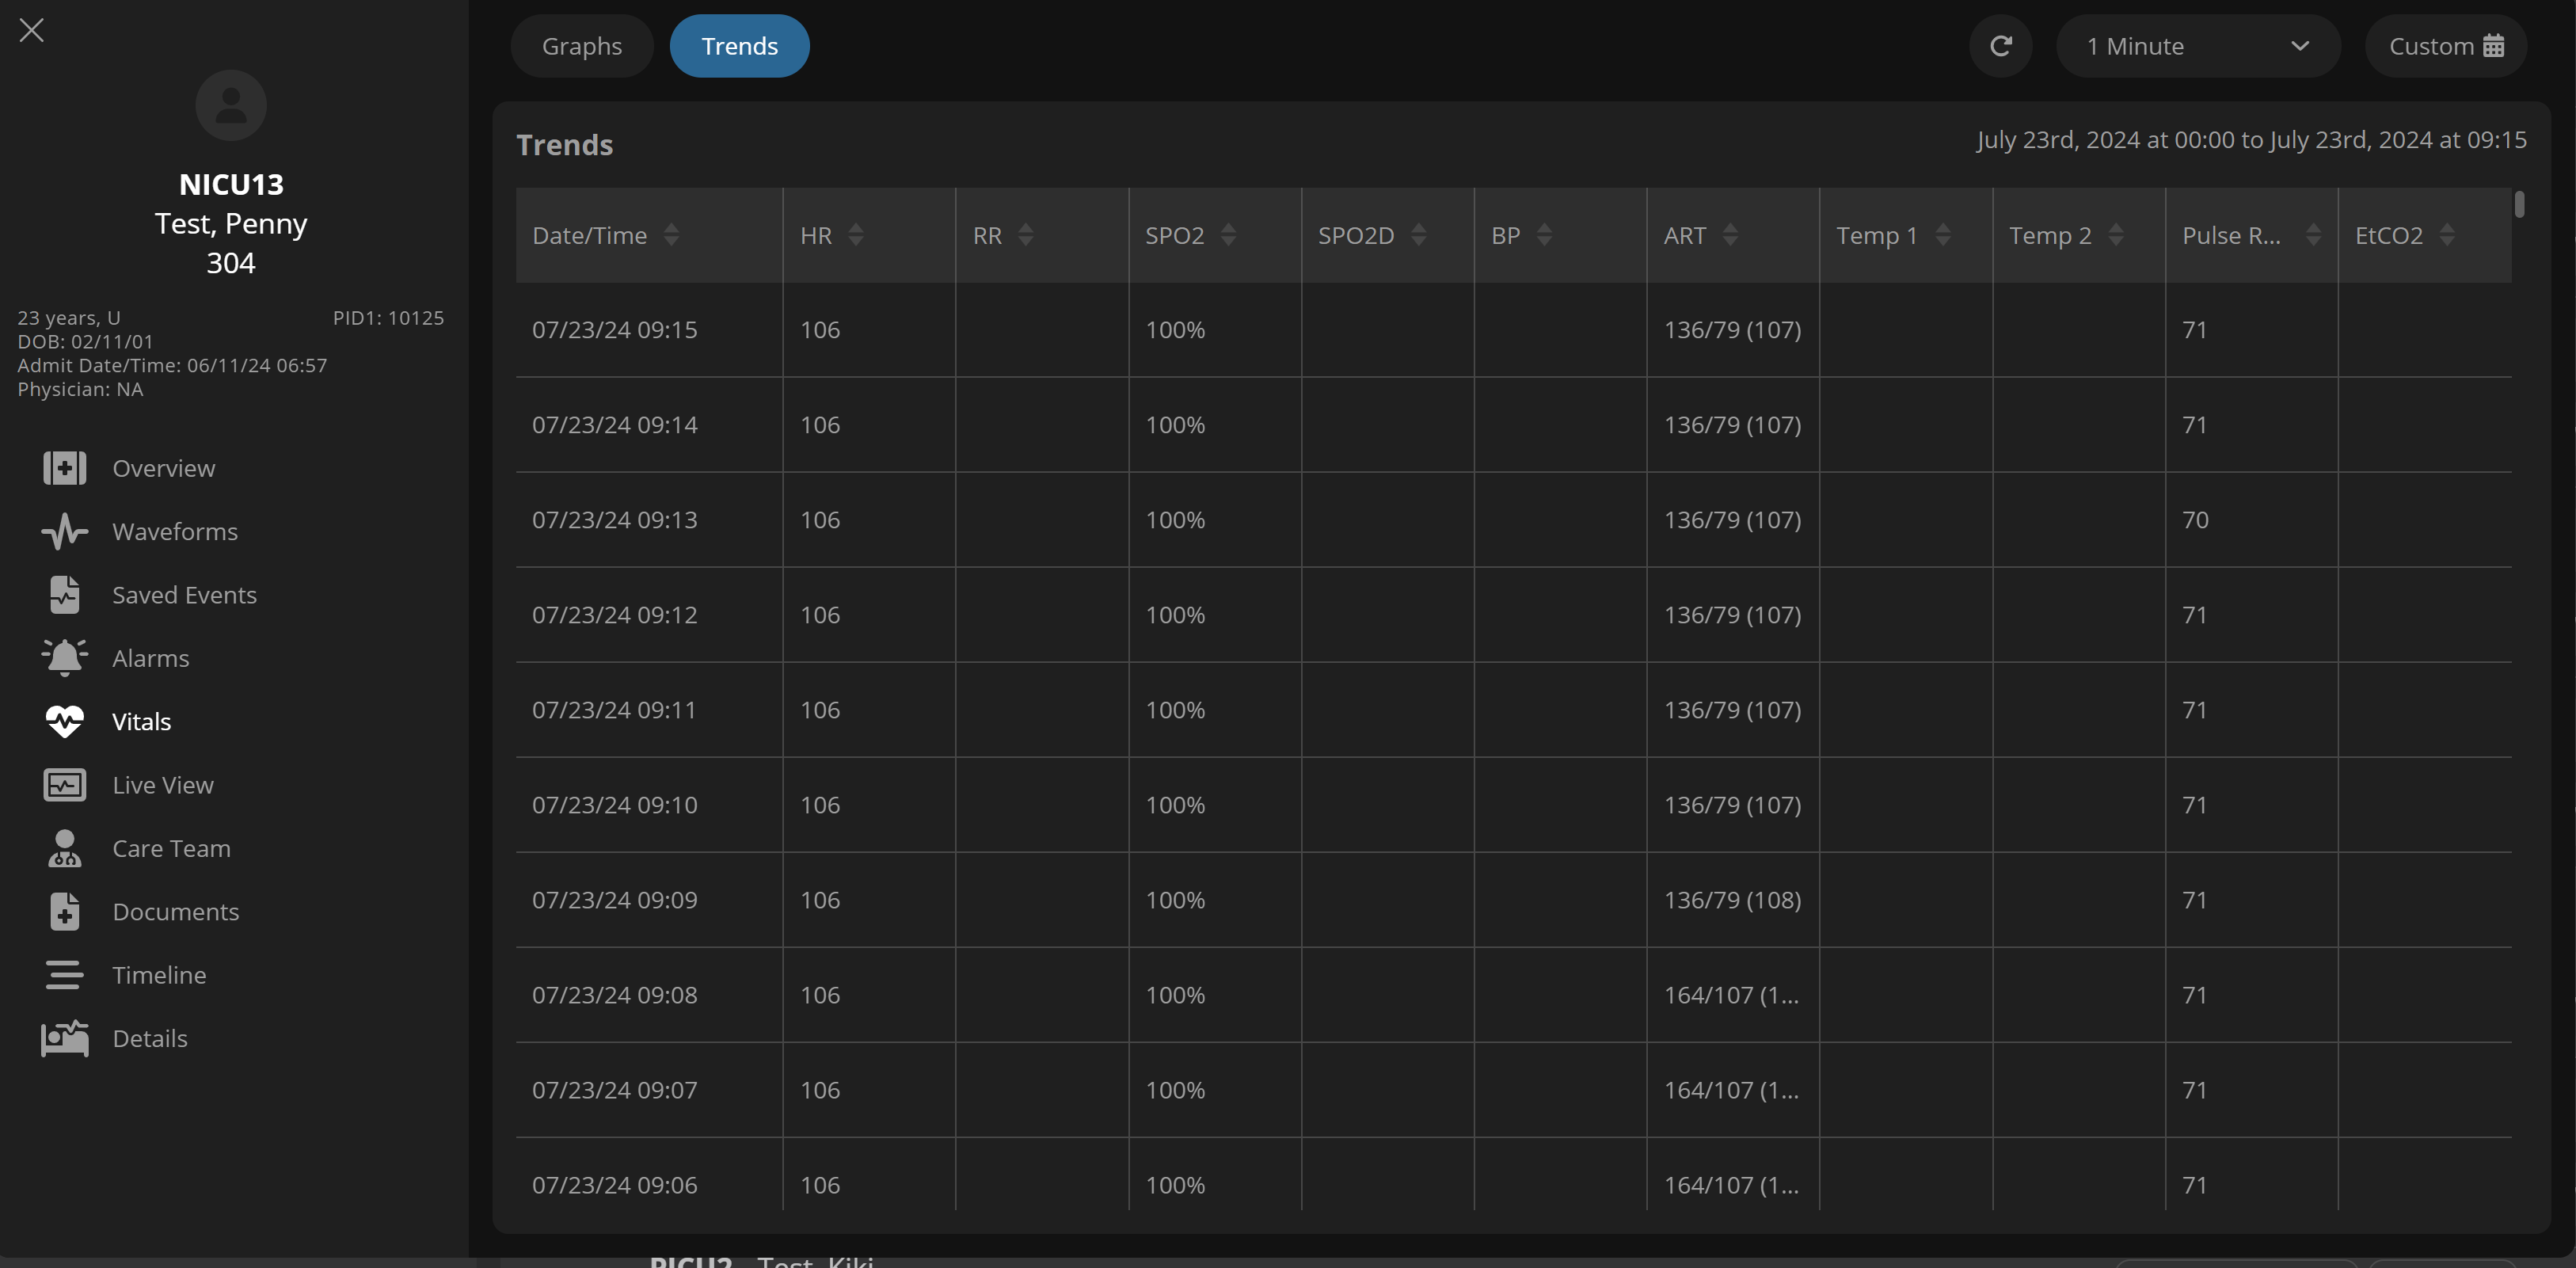Image resolution: width=2576 pixels, height=1268 pixels.
Task: Click SPO2 100% in 09:11 row
Action: 1175,710
